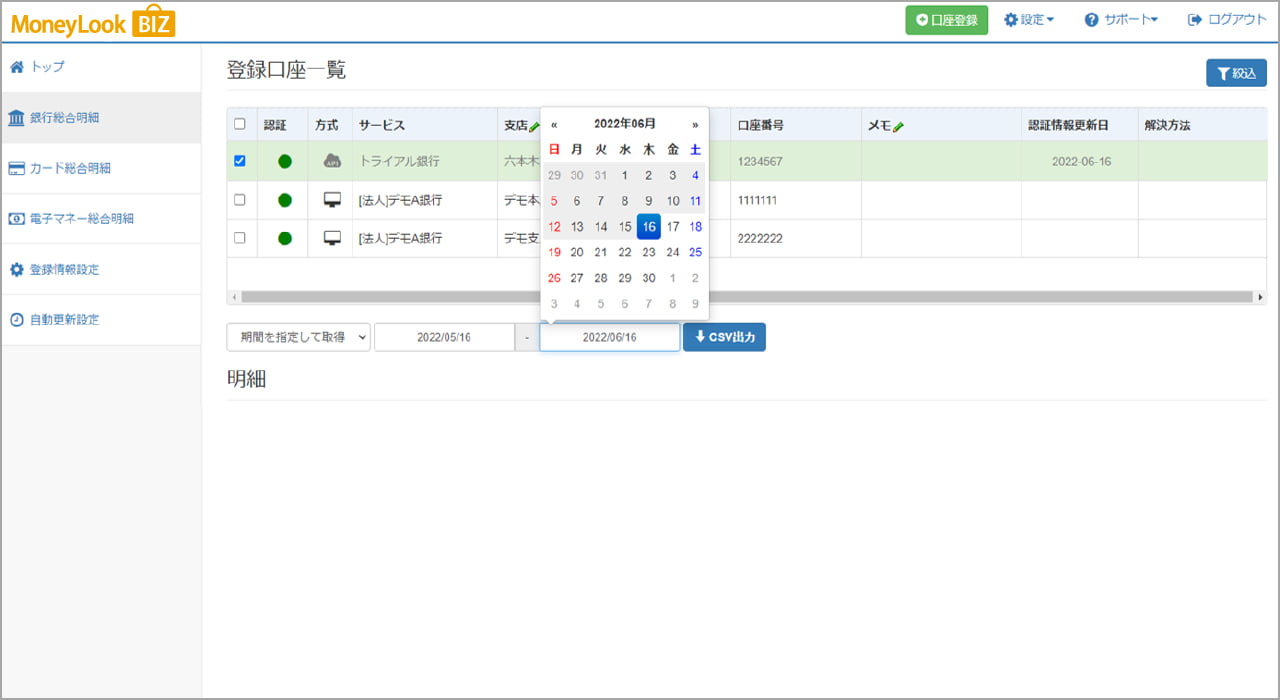Image resolution: width=1280 pixels, height=700 pixels.
Task: Click the トライアル銀行 service cell
Action: pyautogui.click(x=425, y=161)
